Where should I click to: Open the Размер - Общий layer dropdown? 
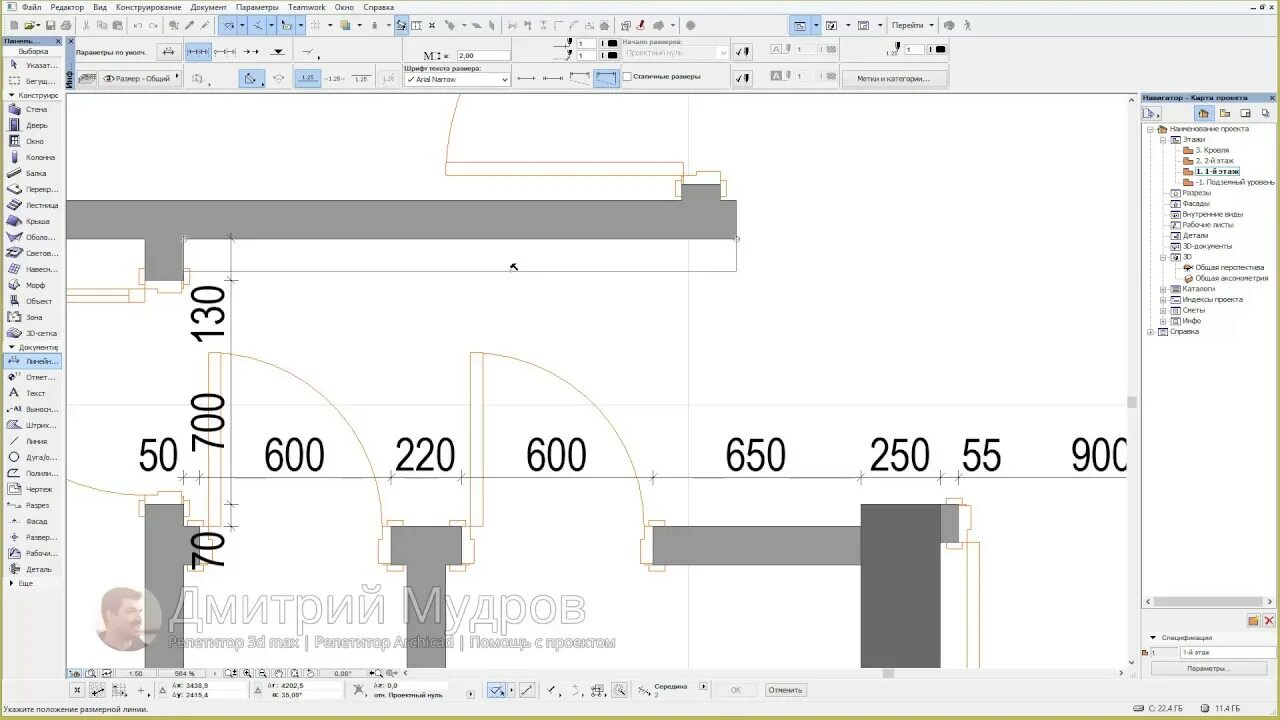pyautogui.click(x=140, y=78)
